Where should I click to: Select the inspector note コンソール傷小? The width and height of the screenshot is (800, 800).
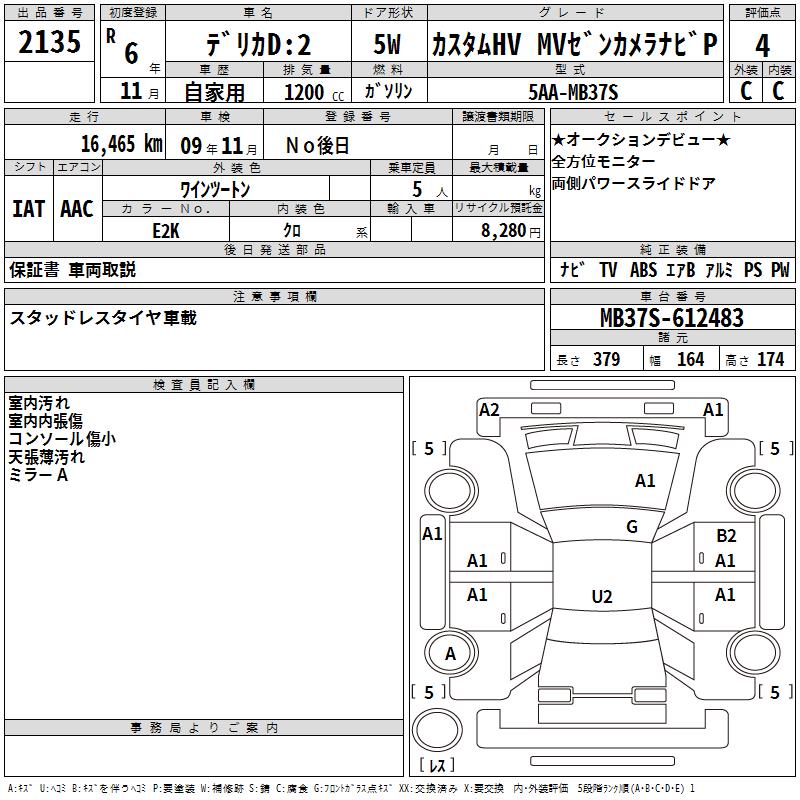(x=62, y=439)
